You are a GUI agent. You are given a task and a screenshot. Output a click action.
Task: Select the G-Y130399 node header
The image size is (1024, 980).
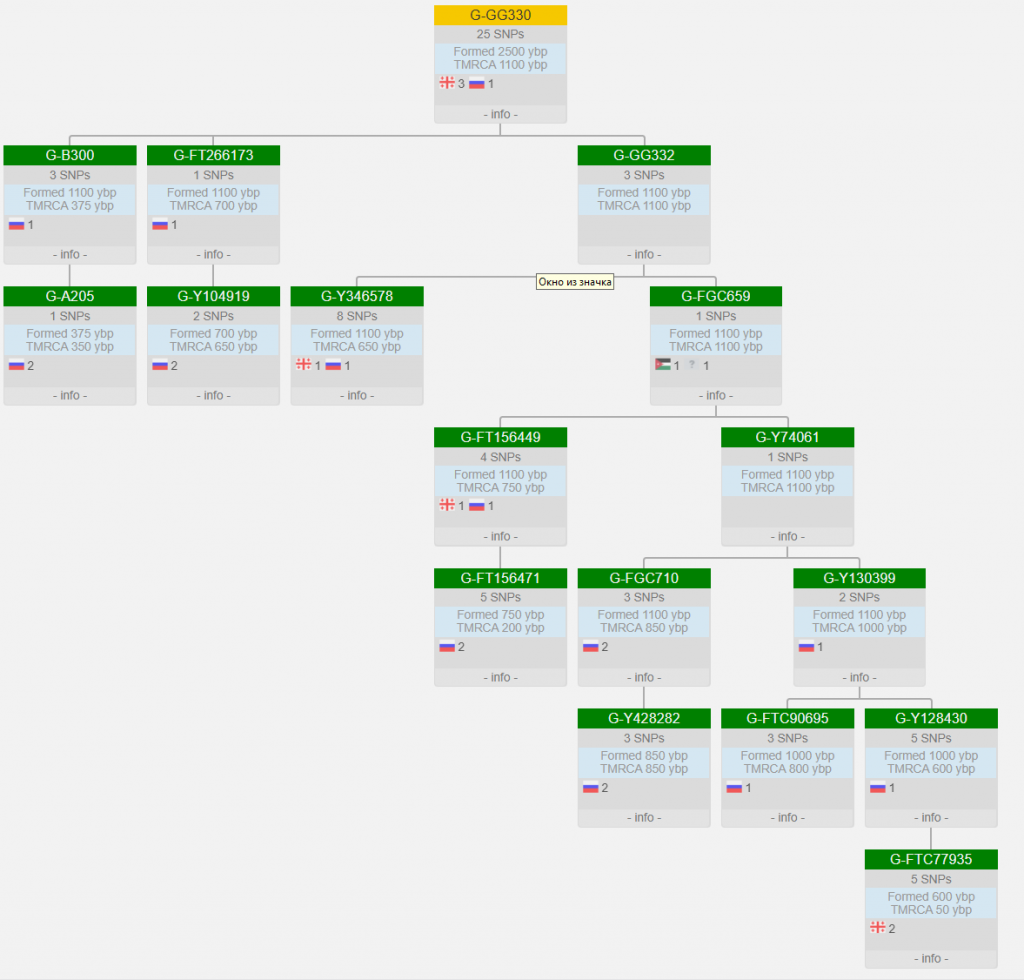(859, 578)
